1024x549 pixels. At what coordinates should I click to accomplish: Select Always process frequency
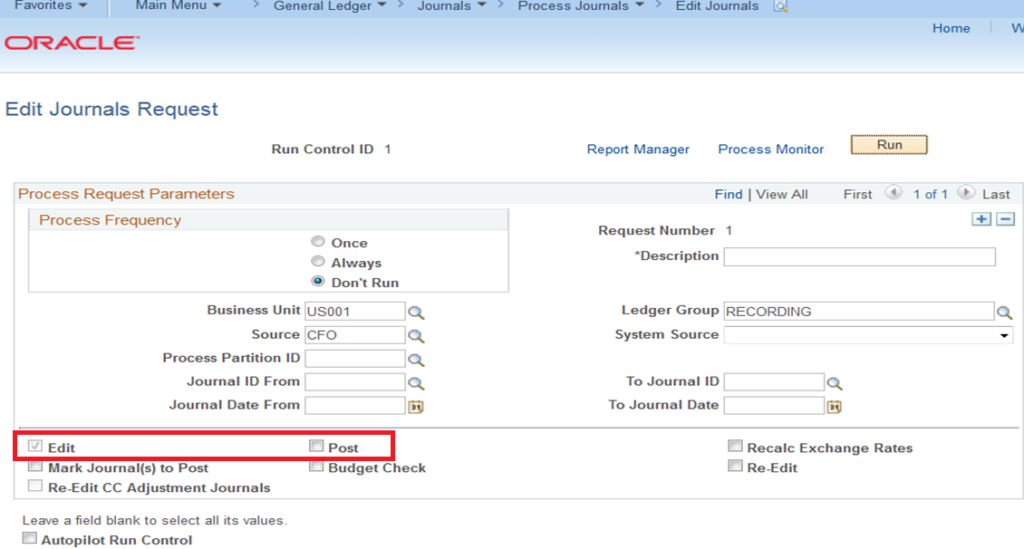tap(318, 261)
